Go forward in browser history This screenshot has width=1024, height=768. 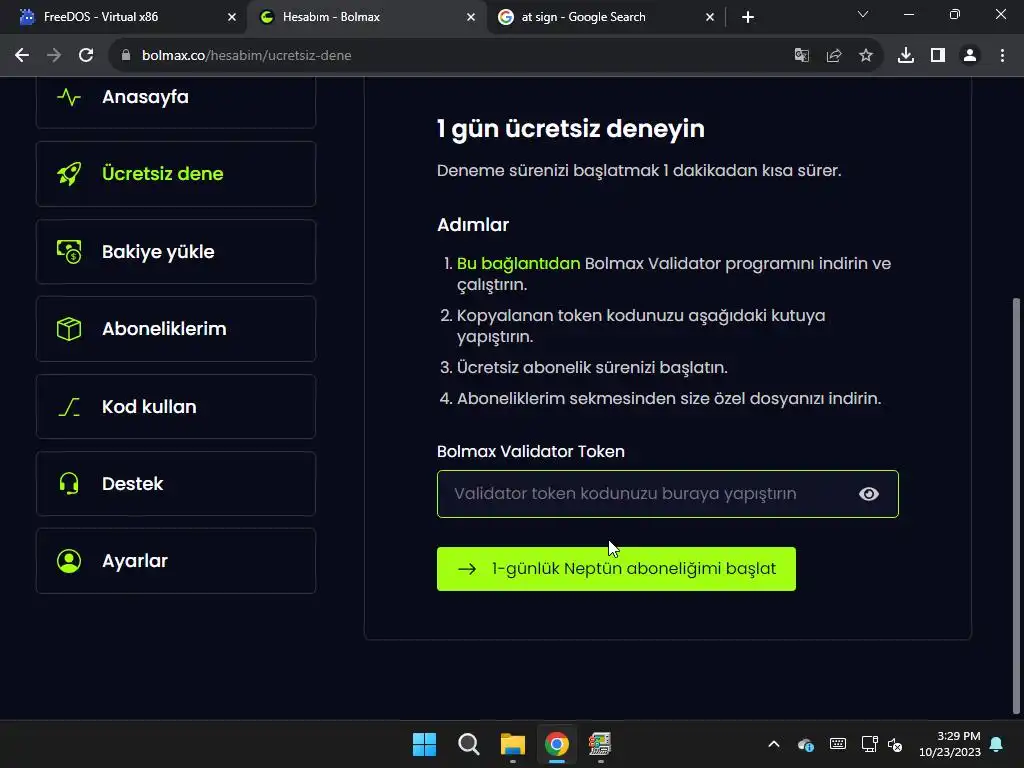(54, 56)
